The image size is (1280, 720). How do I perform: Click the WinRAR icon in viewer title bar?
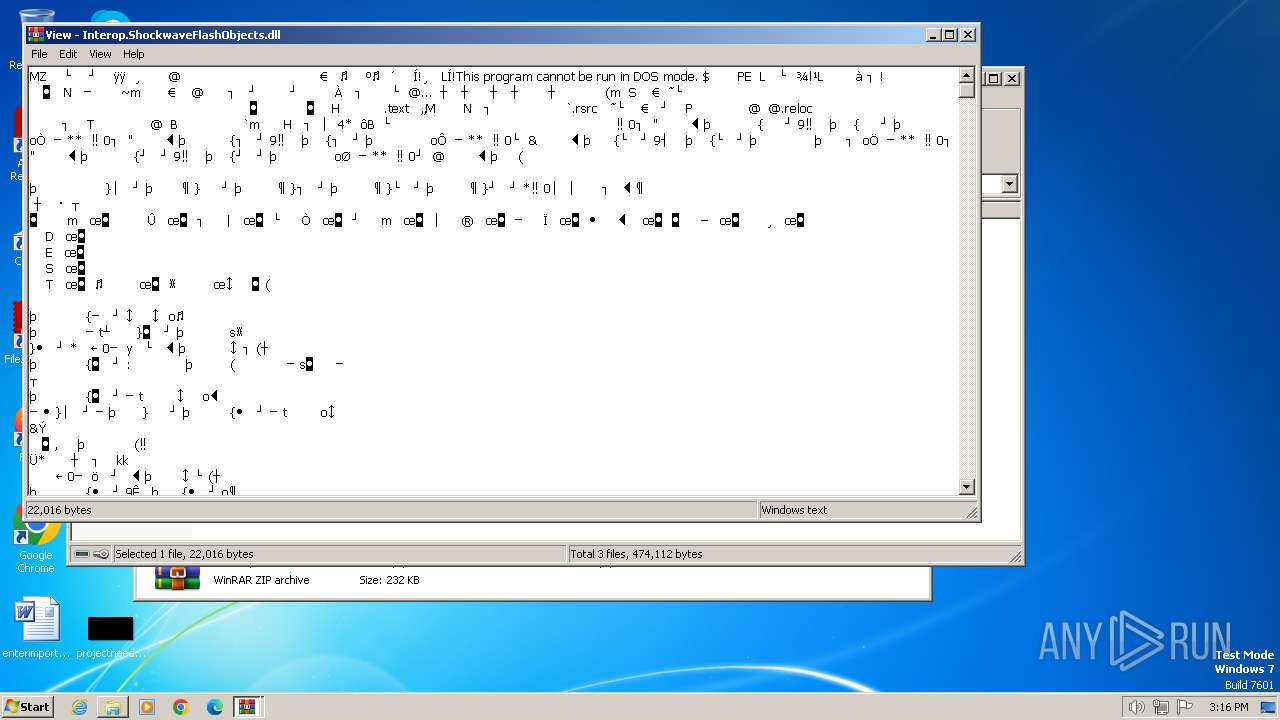coord(35,34)
